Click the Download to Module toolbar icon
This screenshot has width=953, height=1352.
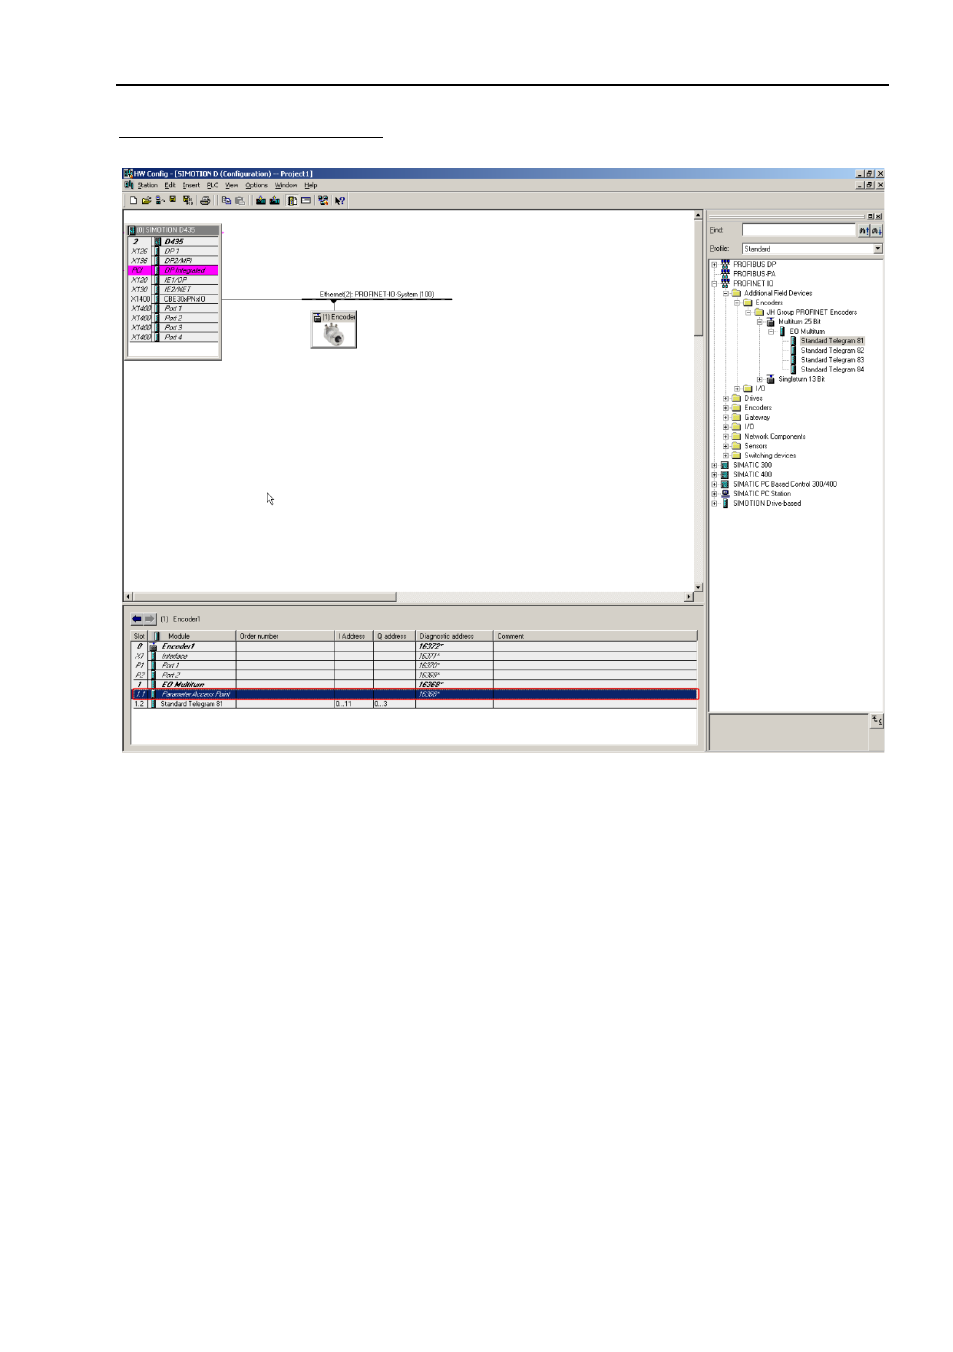click(261, 200)
